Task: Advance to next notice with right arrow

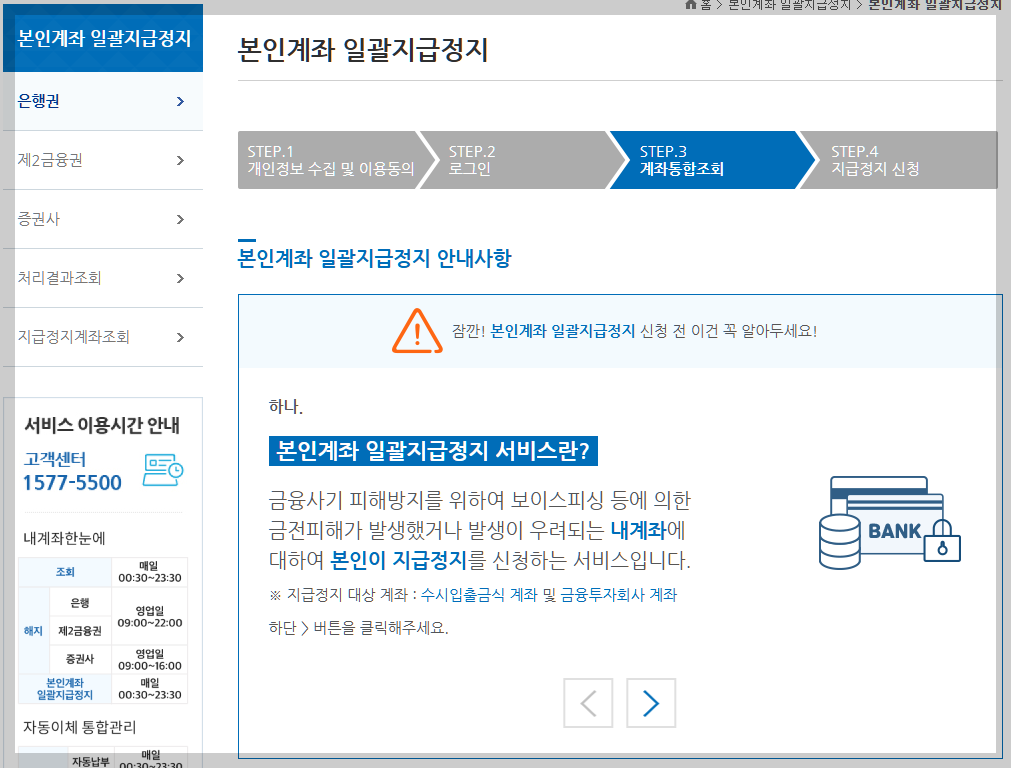Action: tap(650, 702)
